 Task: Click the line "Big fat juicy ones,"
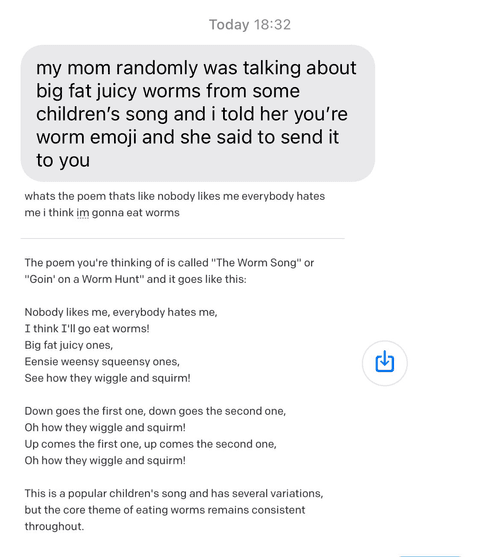point(69,345)
